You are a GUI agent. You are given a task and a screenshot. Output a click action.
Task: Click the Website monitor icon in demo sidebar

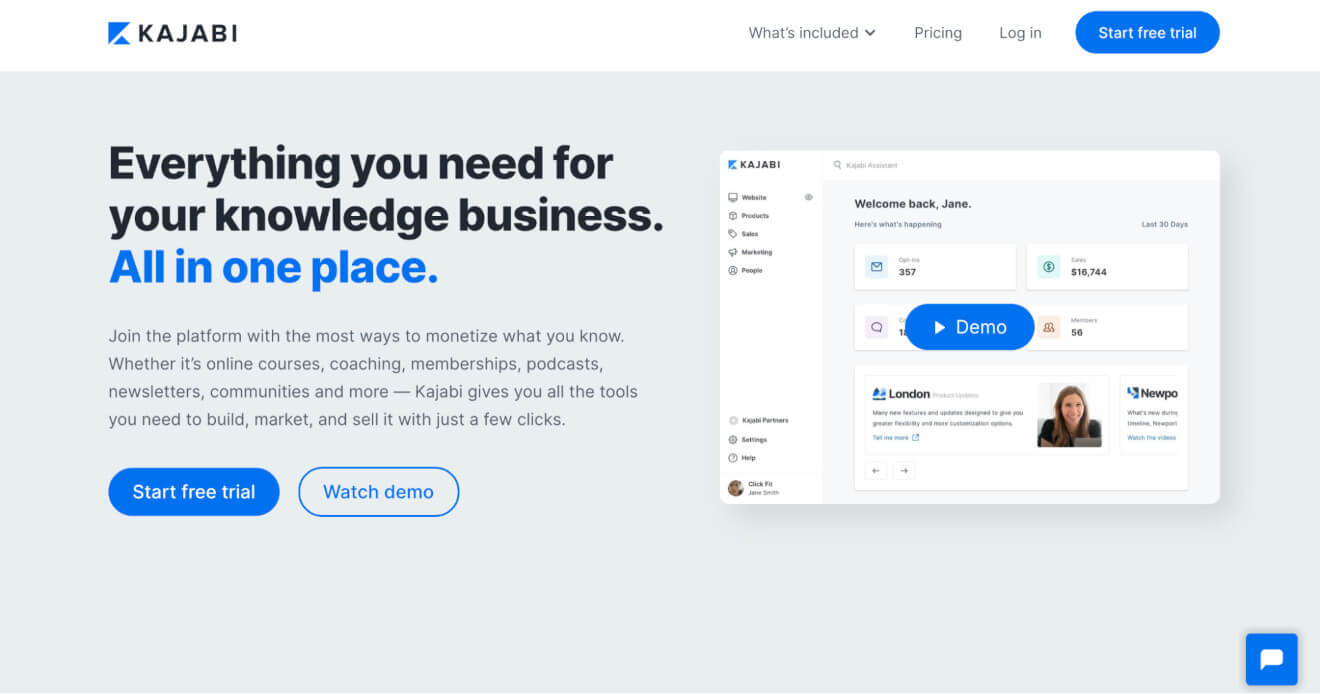[733, 198]
